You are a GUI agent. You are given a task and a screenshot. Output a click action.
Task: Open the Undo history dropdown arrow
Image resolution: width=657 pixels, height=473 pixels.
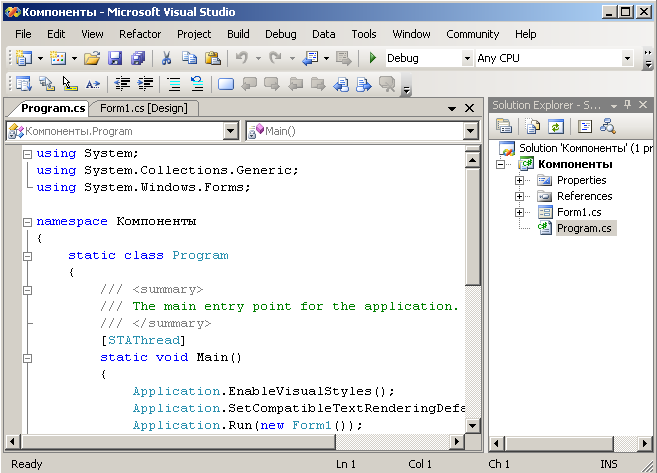258,58
